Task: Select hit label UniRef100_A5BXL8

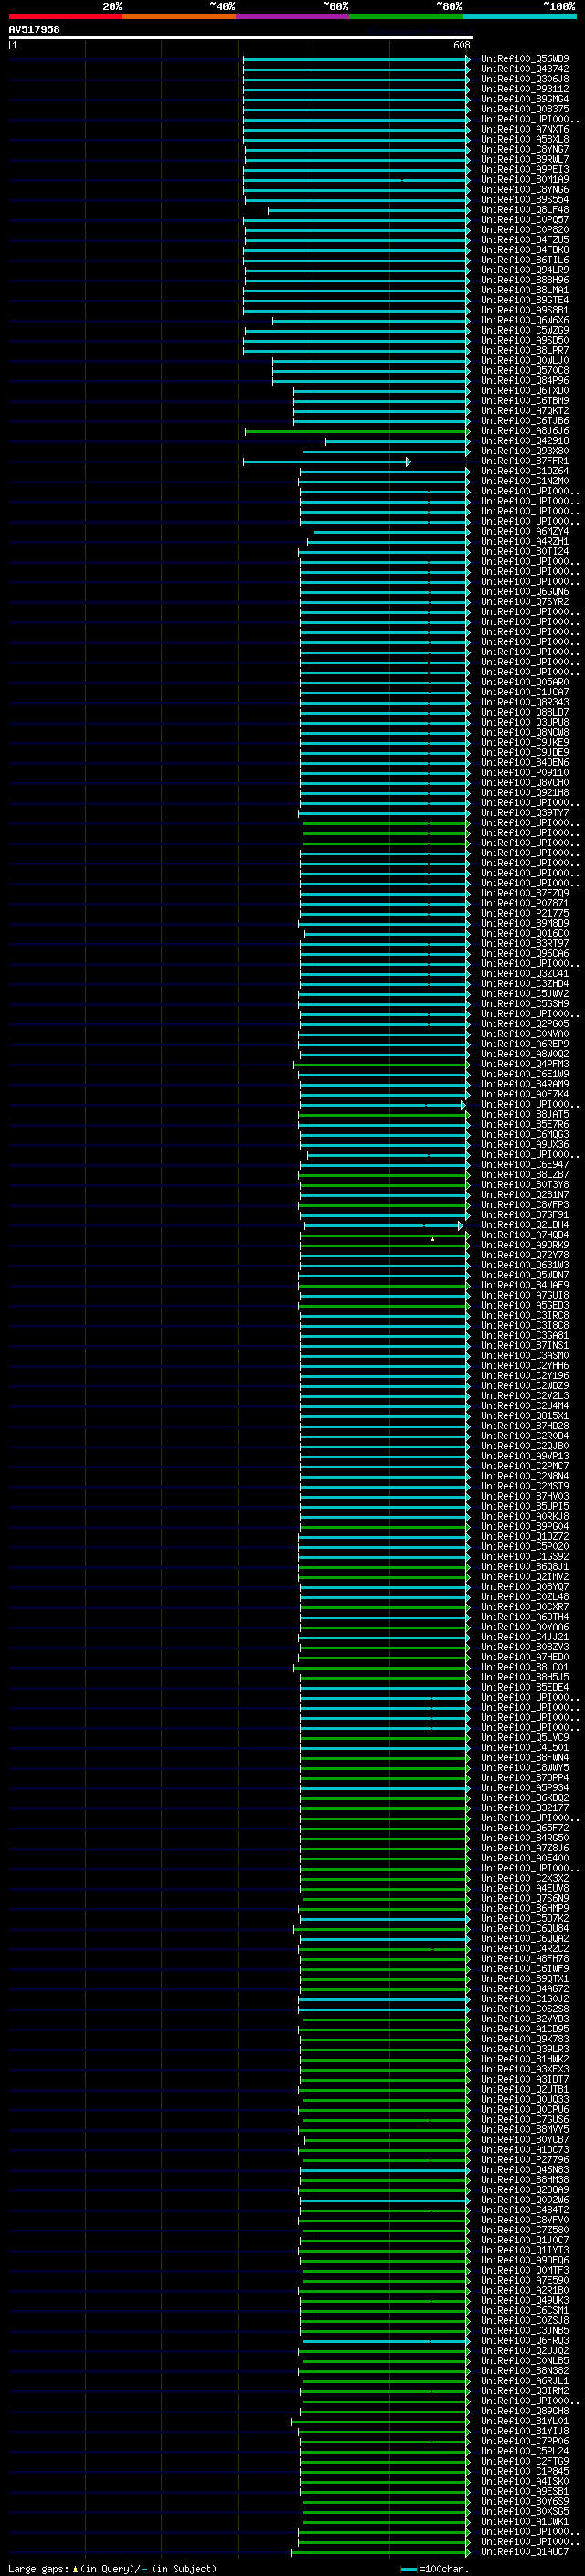Action: coord(525,139)
